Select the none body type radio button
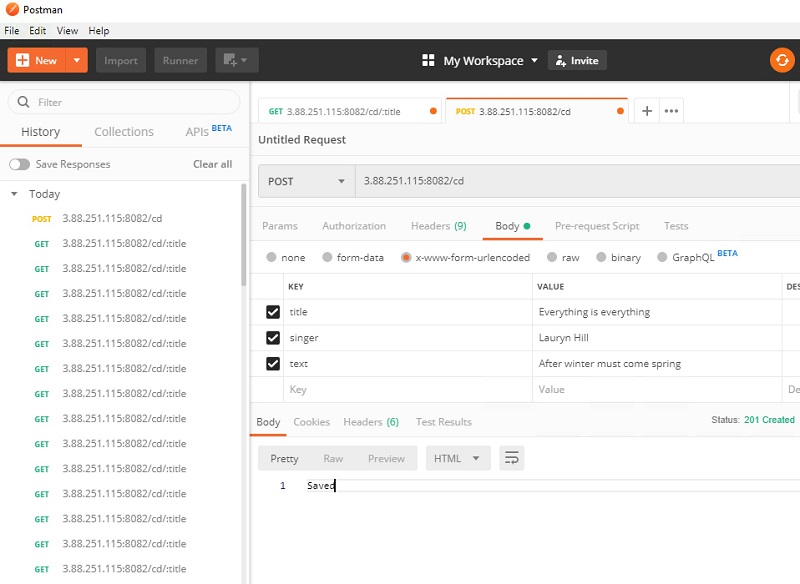This screenshot has width=800, height=584. (x=271, y=257)
